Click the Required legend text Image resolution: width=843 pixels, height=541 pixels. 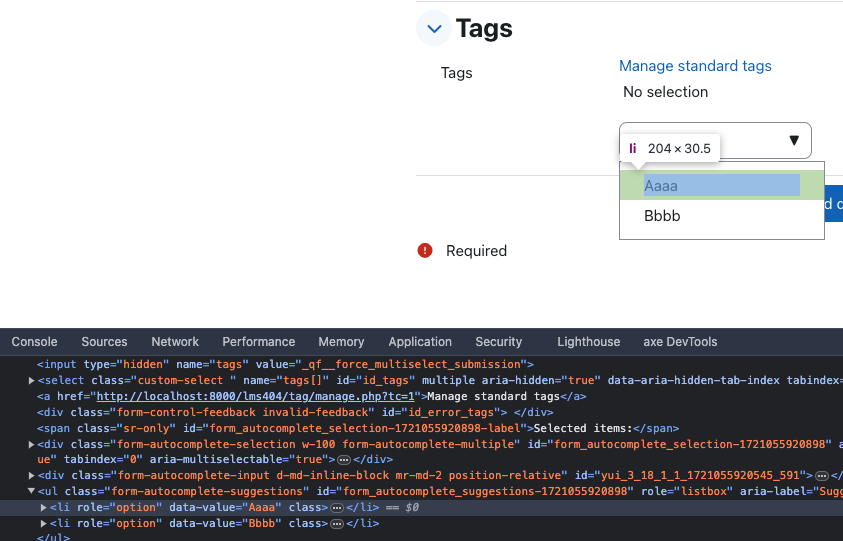point(476,251)
